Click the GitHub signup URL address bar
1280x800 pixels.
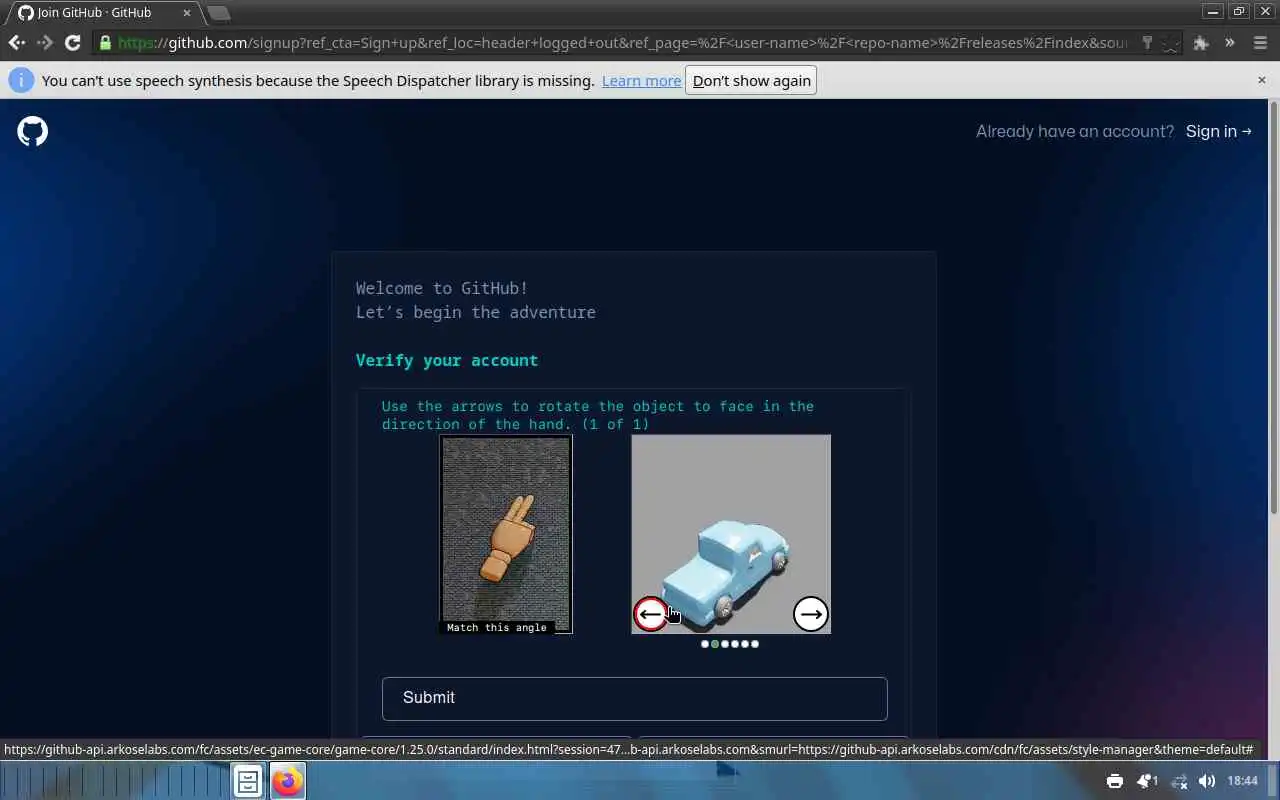[622, 43]
